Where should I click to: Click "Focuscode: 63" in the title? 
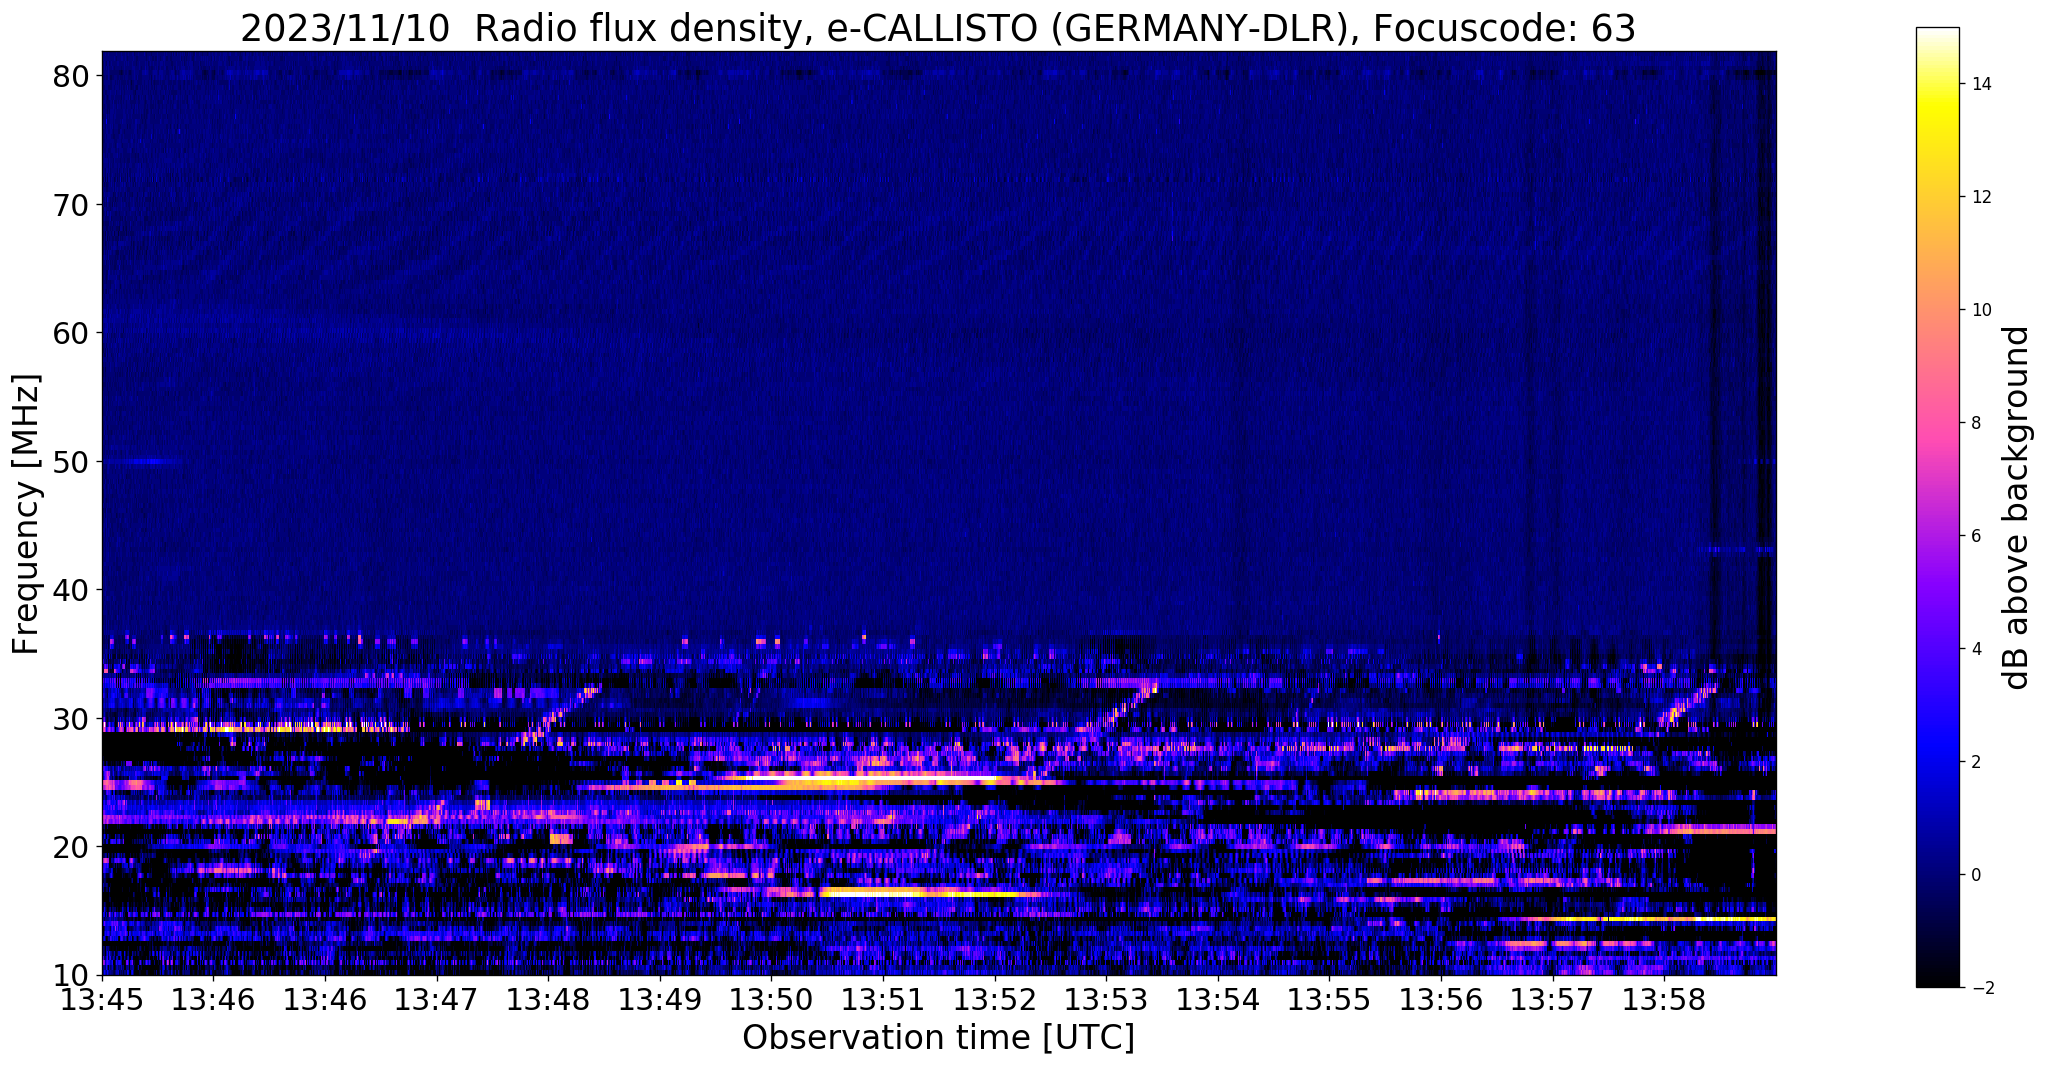(1504, 29)
